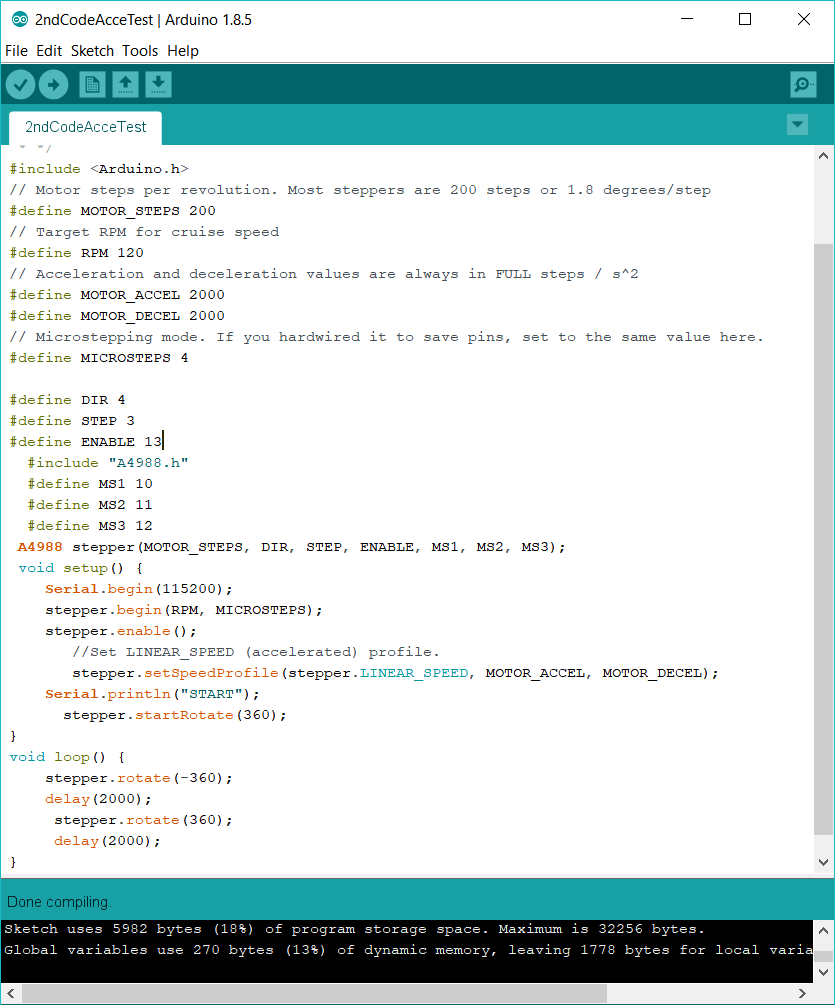Click editor scrollbar down arrow
The width and height of the screenshot is (835, 1005).
click(x=824, y=862)
